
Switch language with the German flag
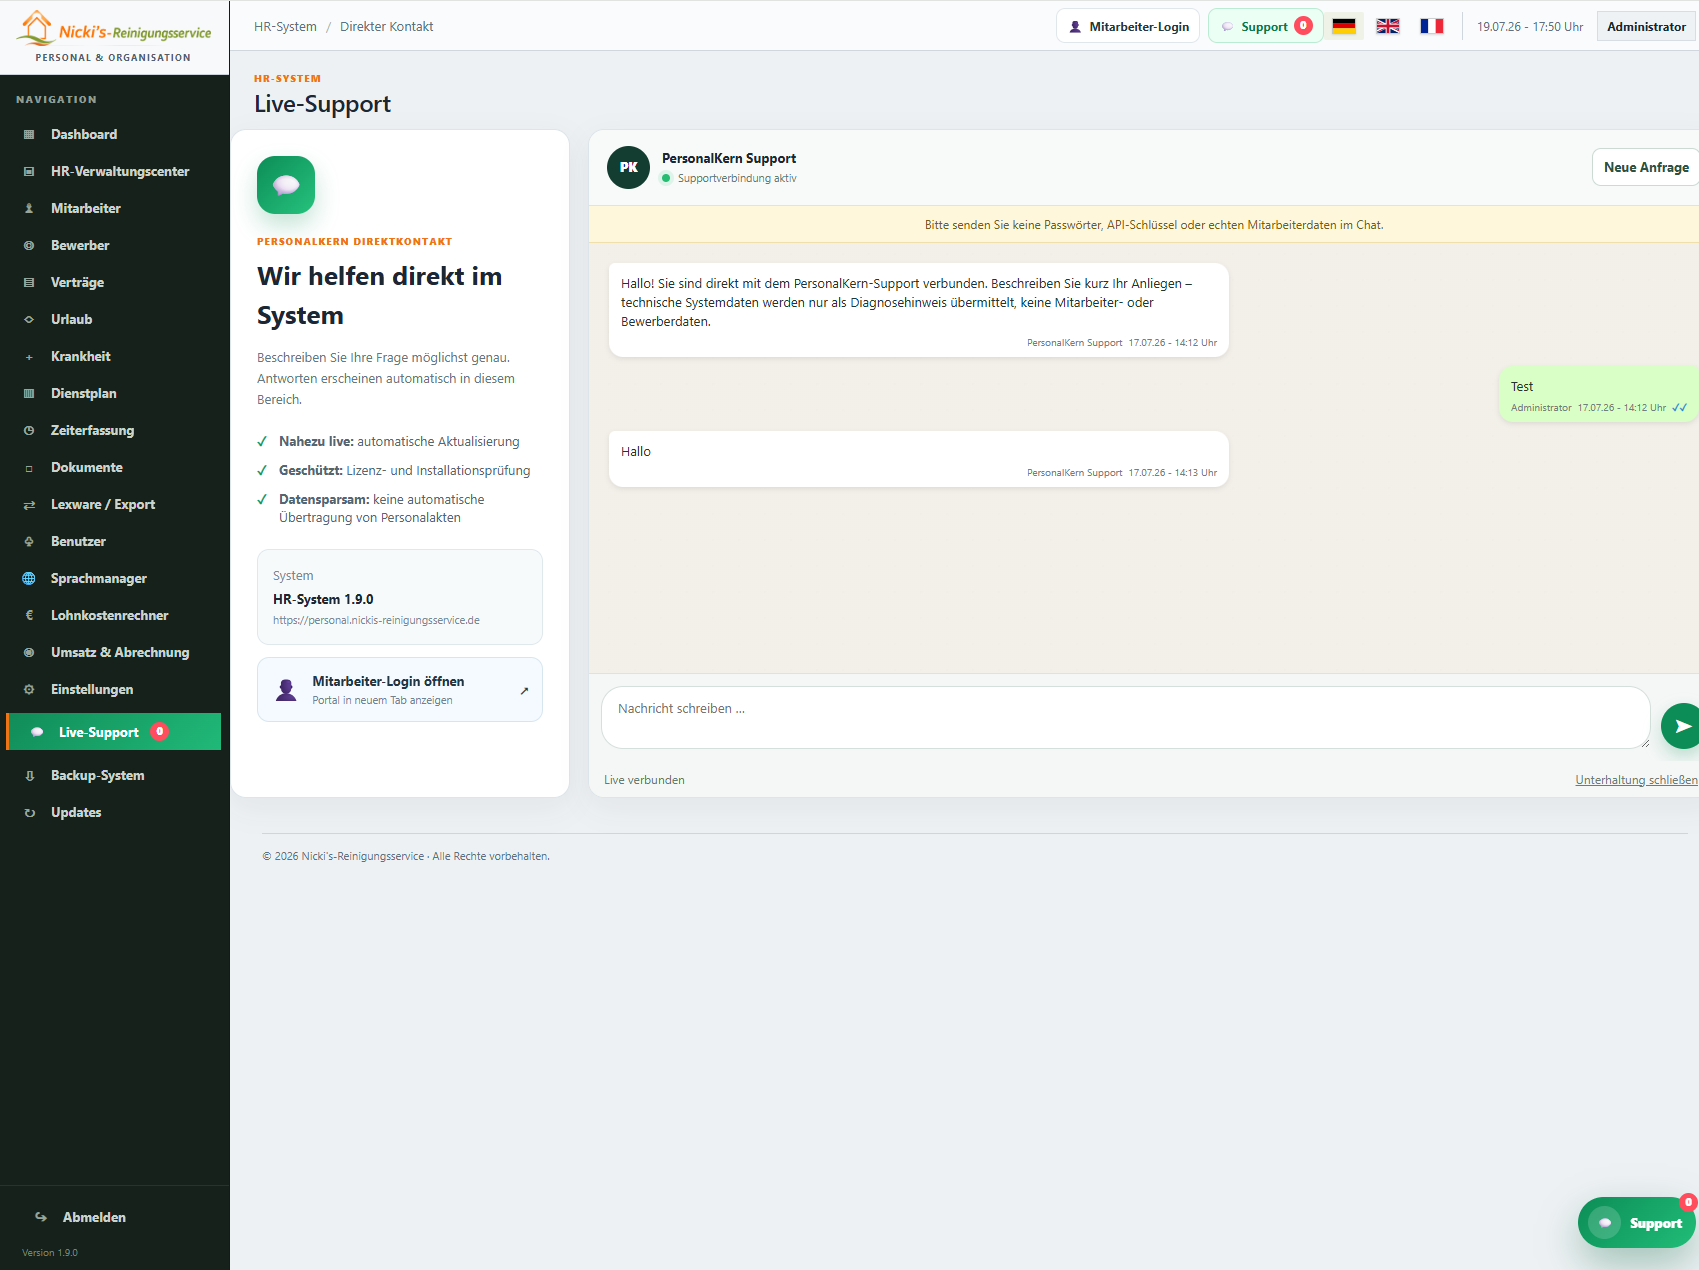point(1344,26)
